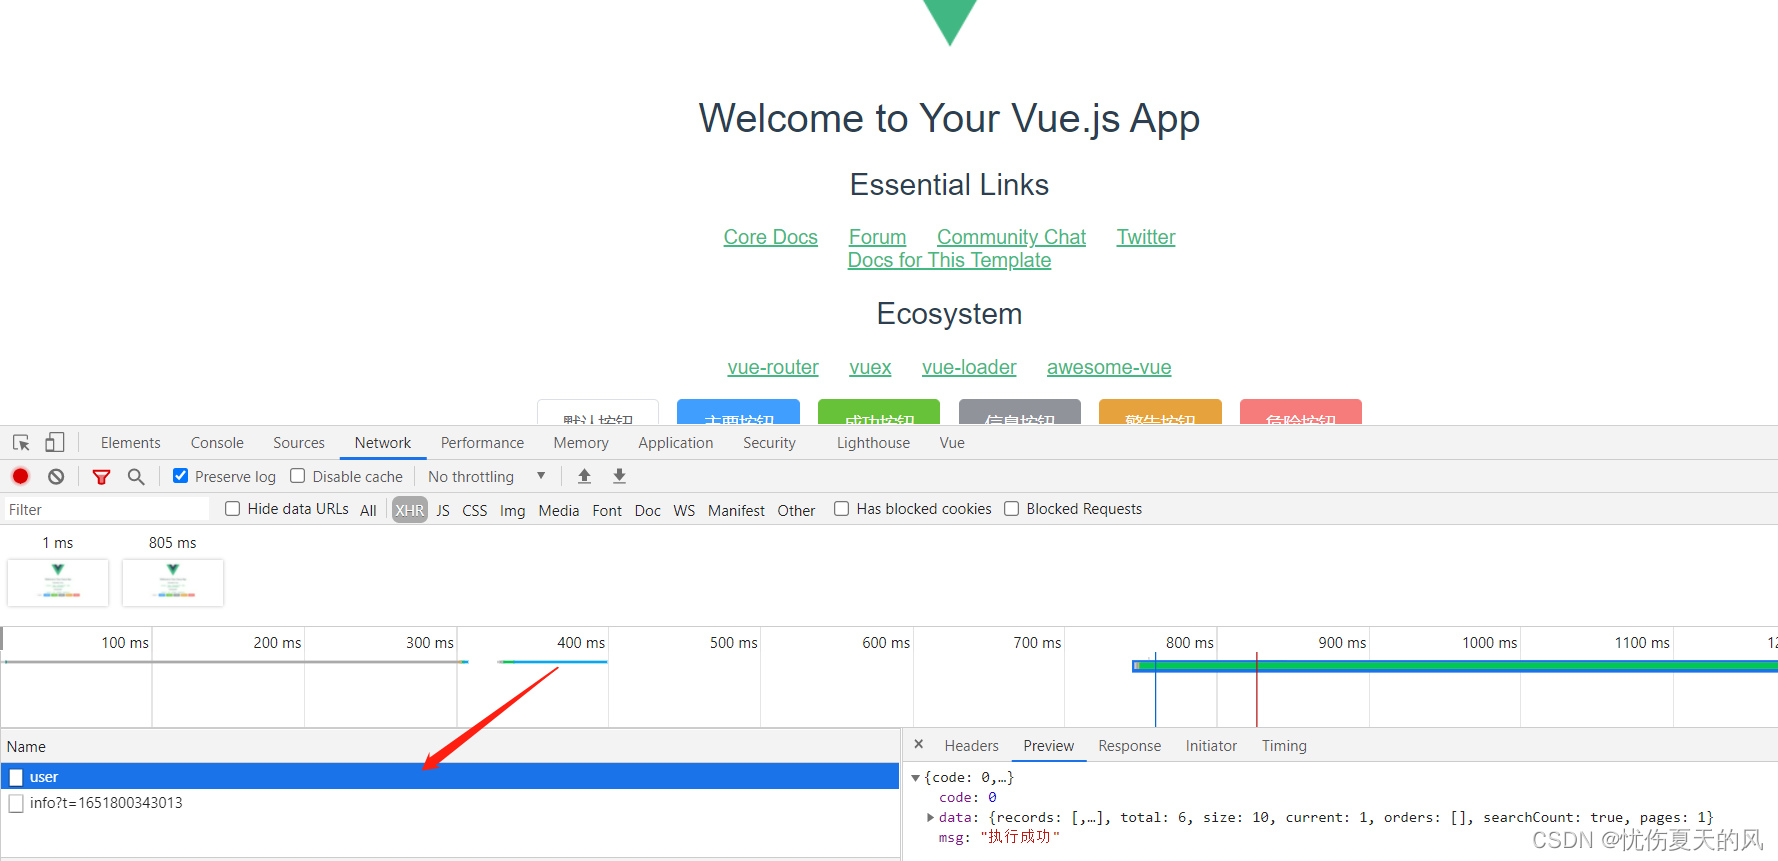
Task: Open the No throttling dropdown
Action: coord(487,476)
